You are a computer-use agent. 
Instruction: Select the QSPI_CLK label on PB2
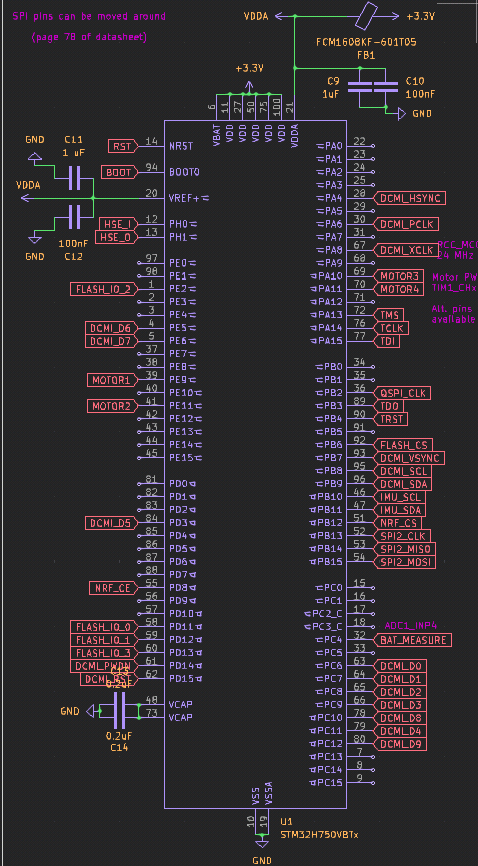point(402,393)
